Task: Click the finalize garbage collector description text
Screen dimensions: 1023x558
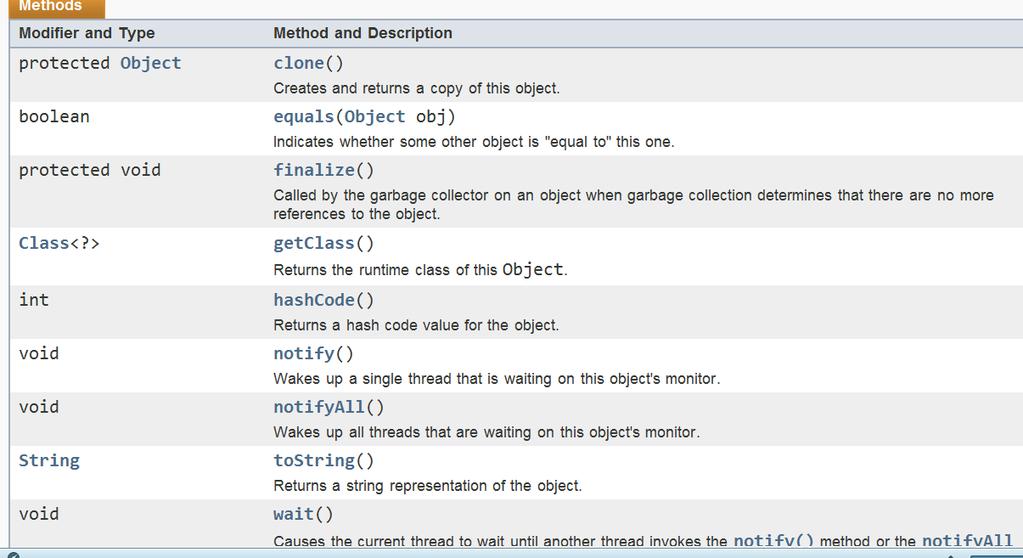Action: coord(633,204)
